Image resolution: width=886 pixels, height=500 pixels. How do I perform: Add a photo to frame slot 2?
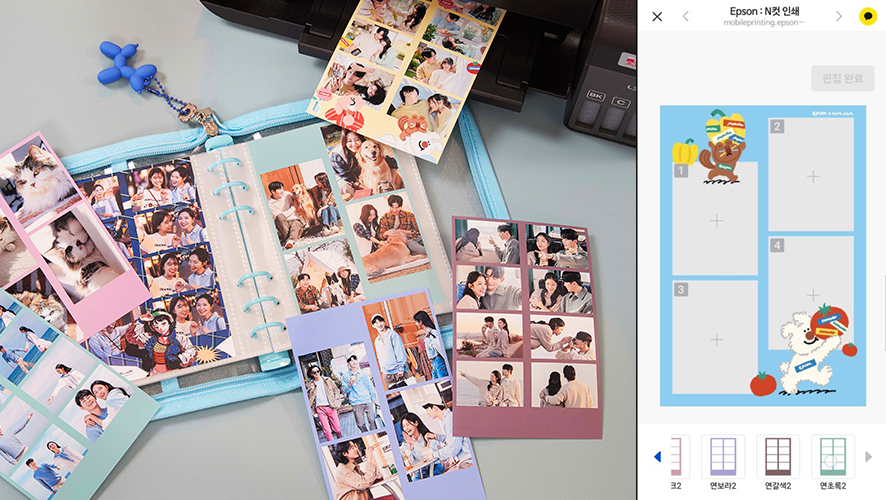click(812, 176)
